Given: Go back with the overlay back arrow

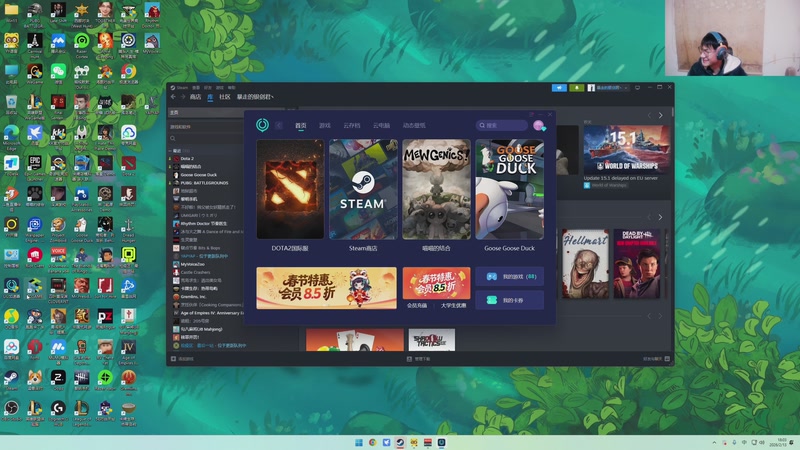Looking at the screenshot, I should (279, 125).
